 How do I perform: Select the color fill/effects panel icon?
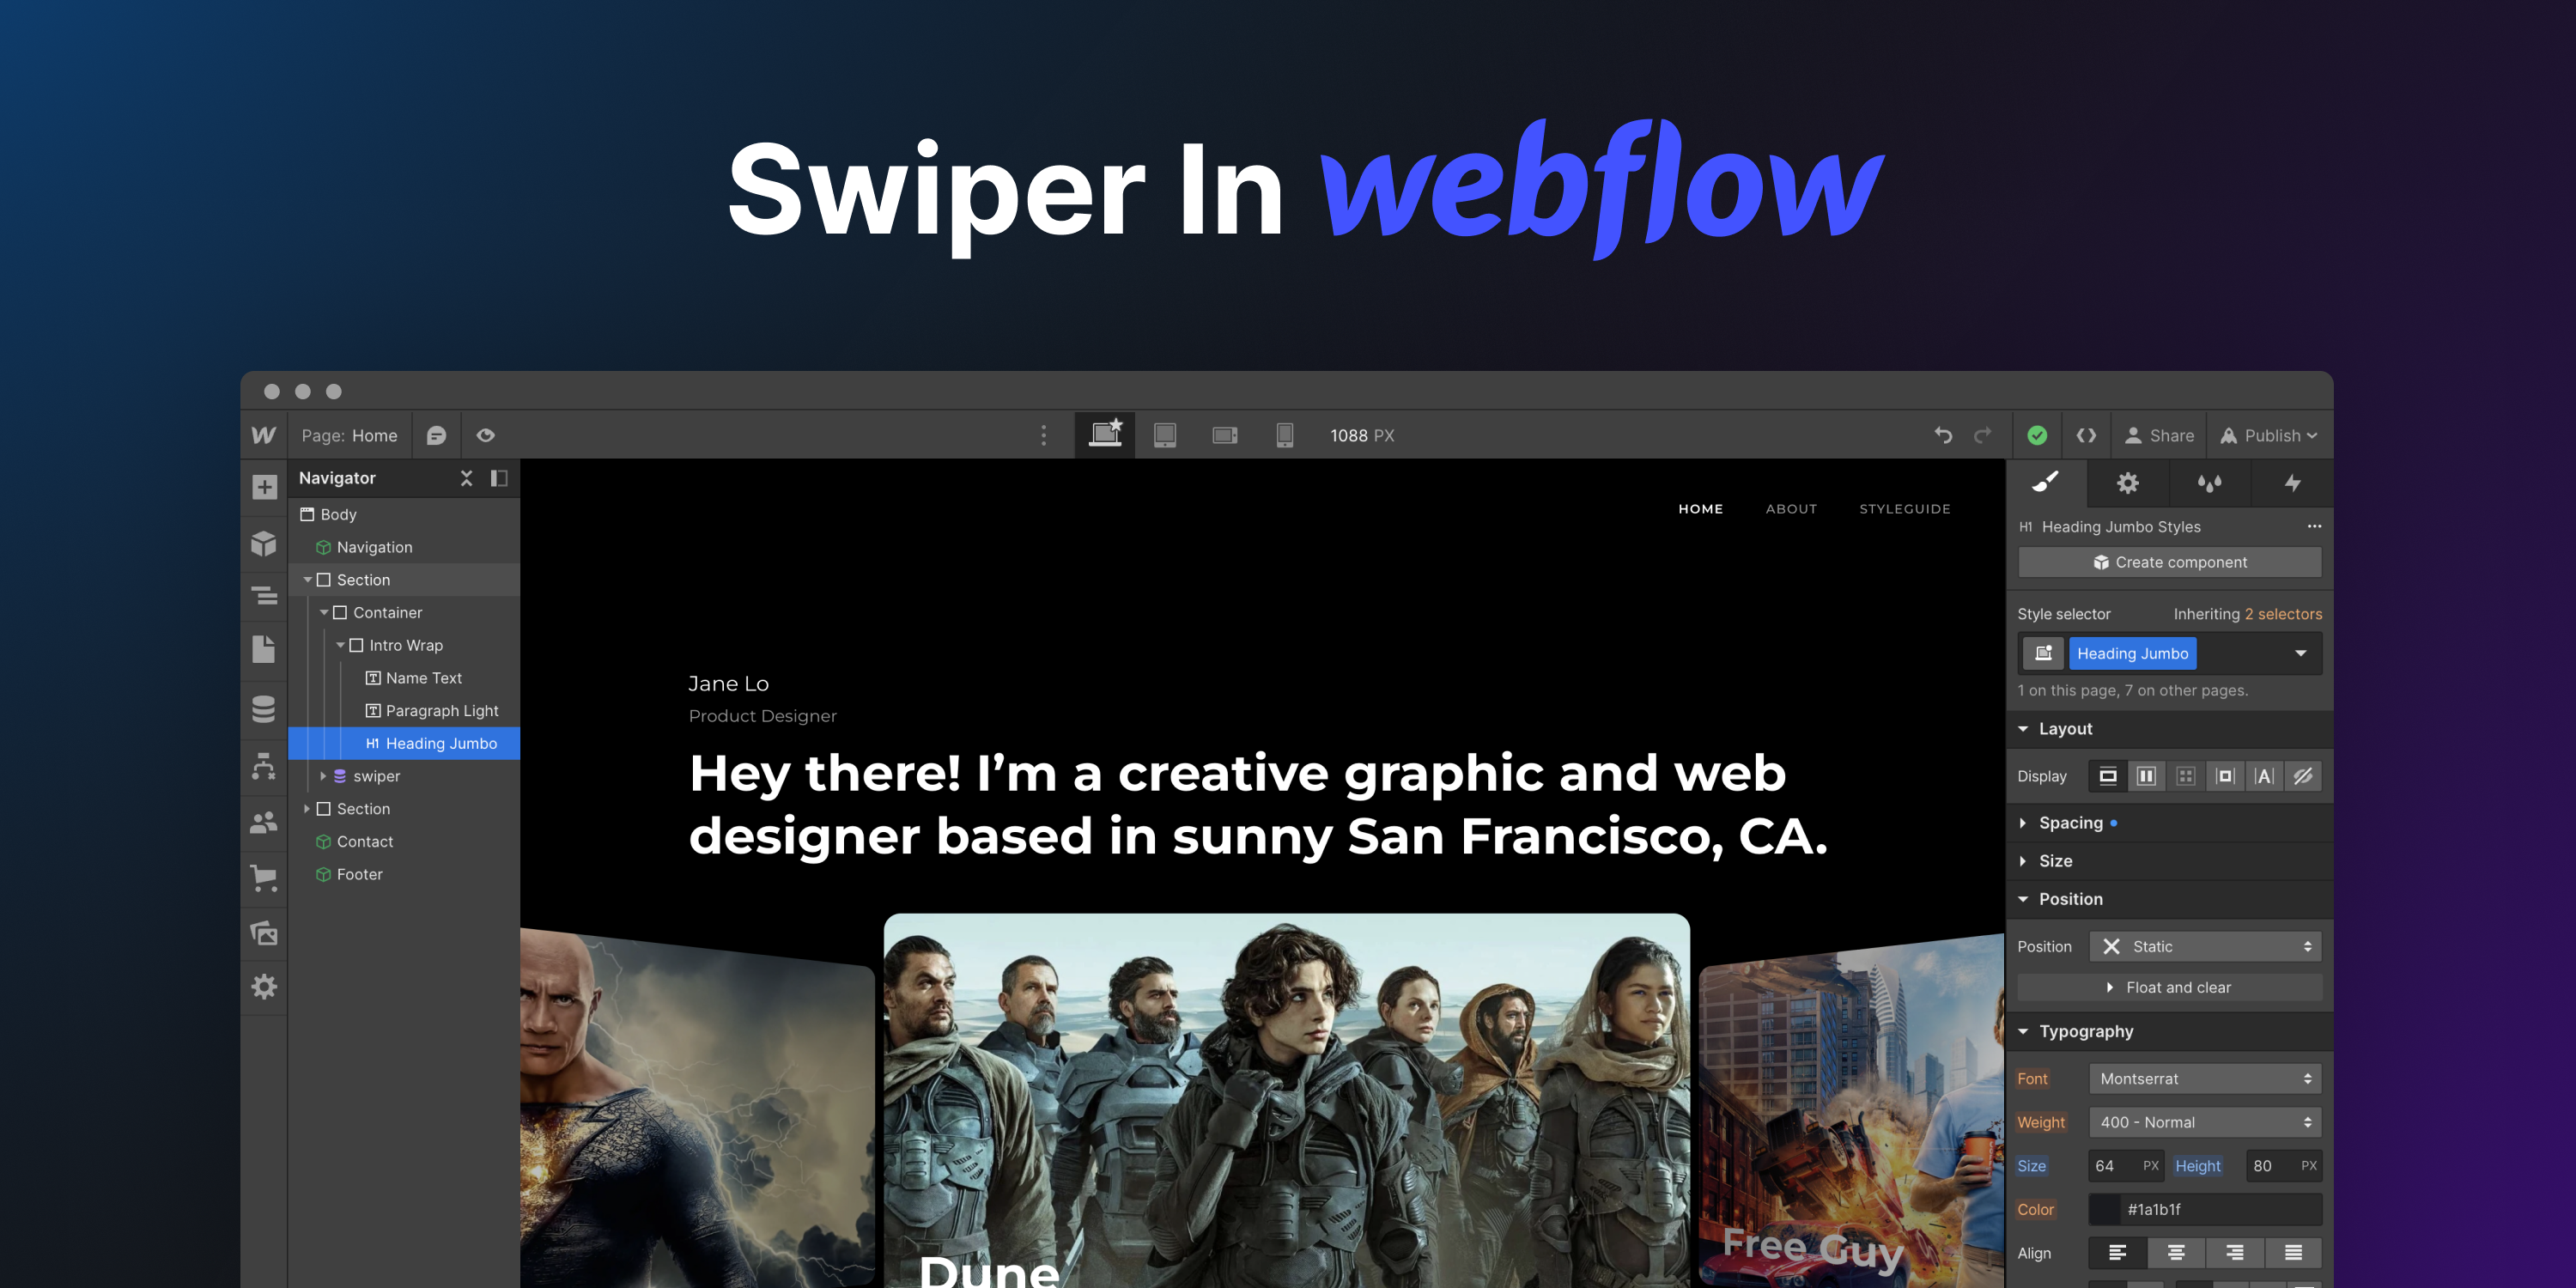point(2209,482)
